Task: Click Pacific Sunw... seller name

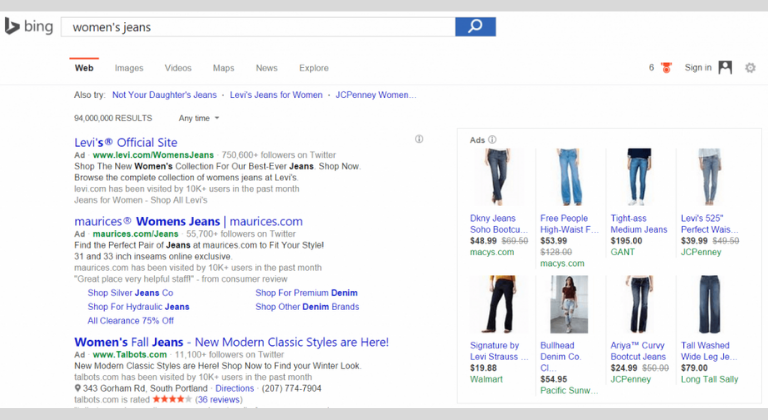Action: pos(569,390)
